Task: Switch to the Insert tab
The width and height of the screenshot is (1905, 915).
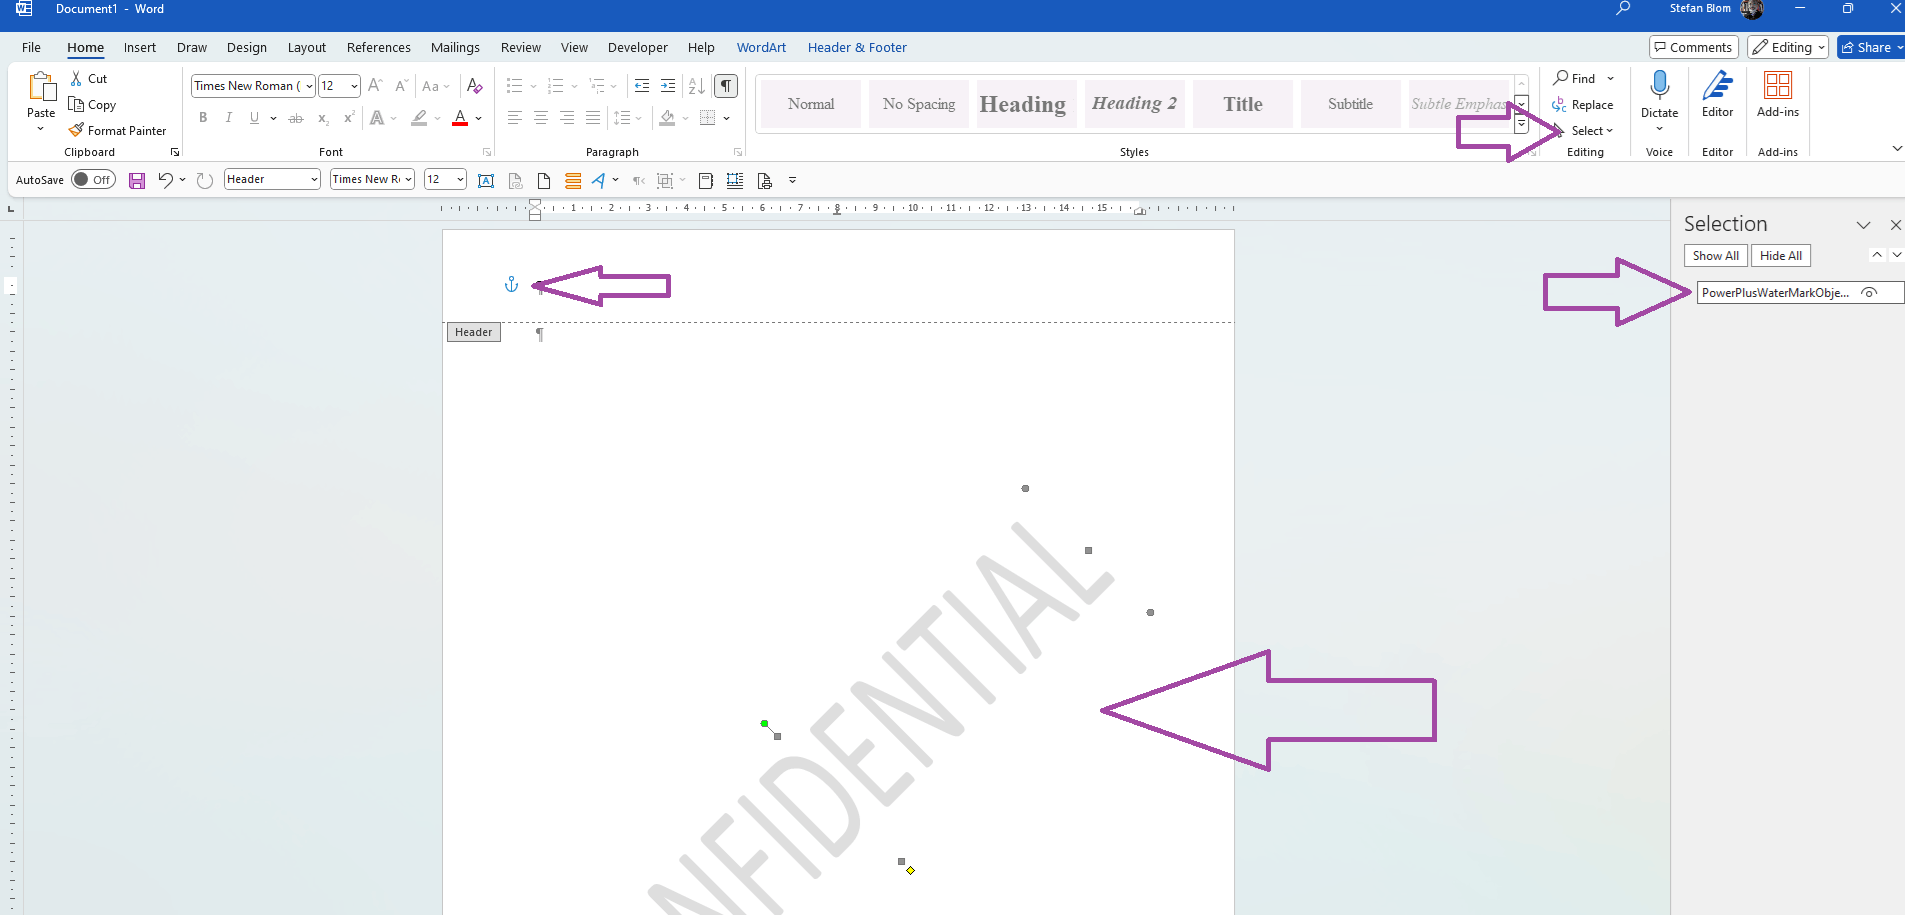Action: [x=140, y=47]
